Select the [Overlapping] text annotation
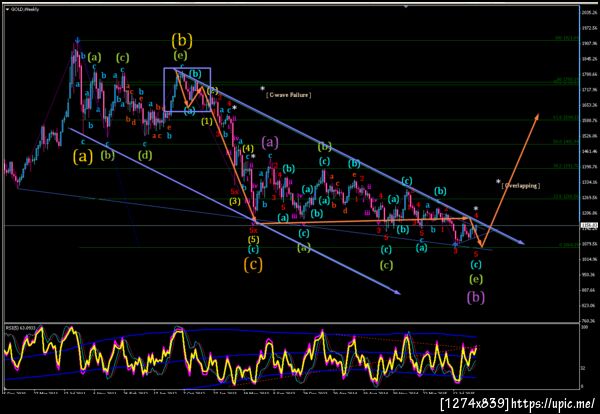This screenshot has width=600, height=414. tap(521, 186)
